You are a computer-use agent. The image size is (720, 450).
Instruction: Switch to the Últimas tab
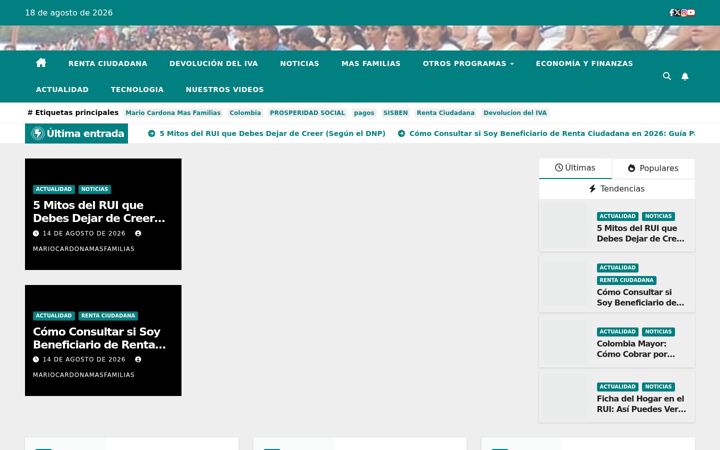tap(575, 168)
